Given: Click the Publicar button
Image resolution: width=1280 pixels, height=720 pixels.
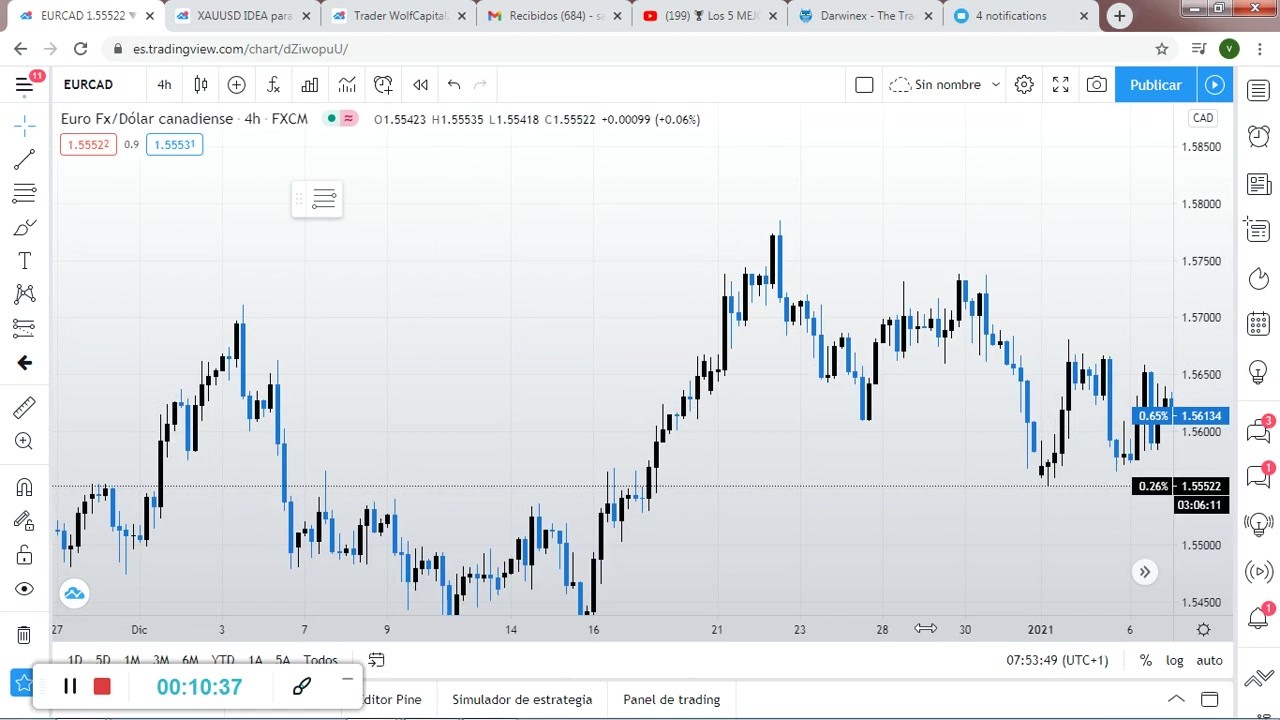Looking at the screenshot, I should (x=1155, y=85).
